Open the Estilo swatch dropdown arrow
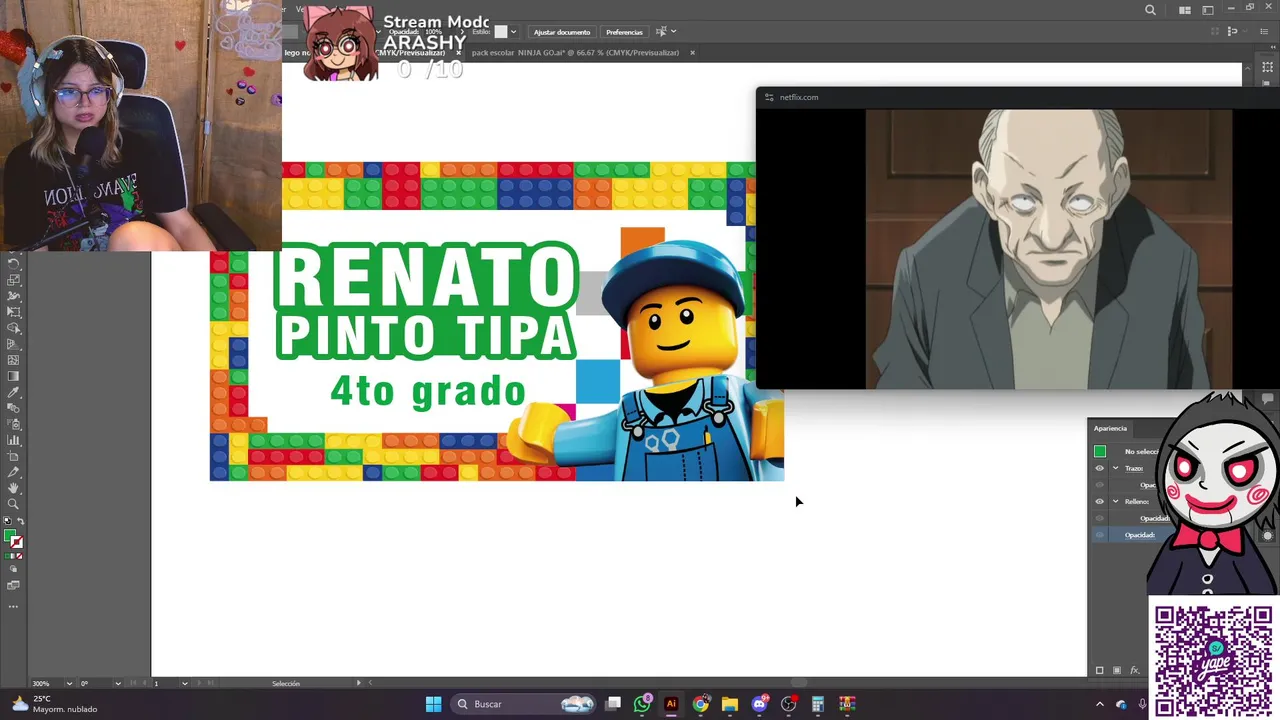Image resolution: width=1280 pixels, height=720 pixels. coord(514,31)
